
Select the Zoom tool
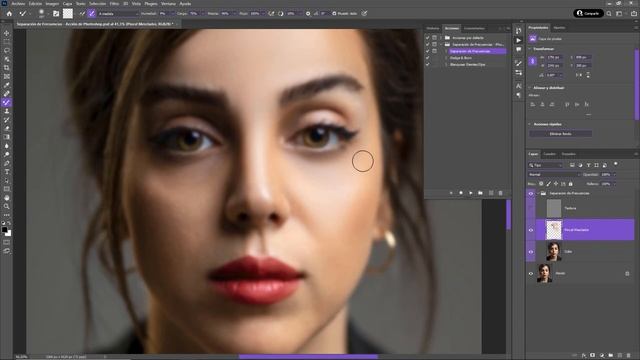click(7, 207)
